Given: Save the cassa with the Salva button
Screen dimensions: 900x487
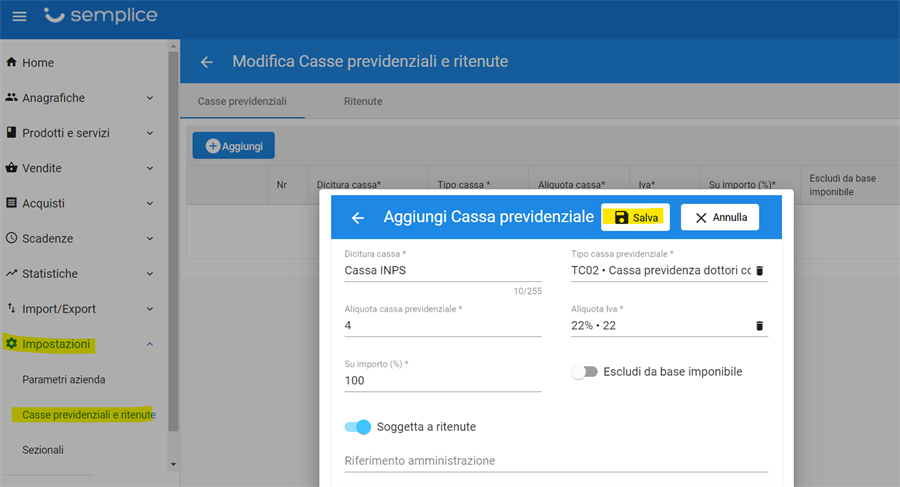Looking at the screenshot, I should (635, 217).
